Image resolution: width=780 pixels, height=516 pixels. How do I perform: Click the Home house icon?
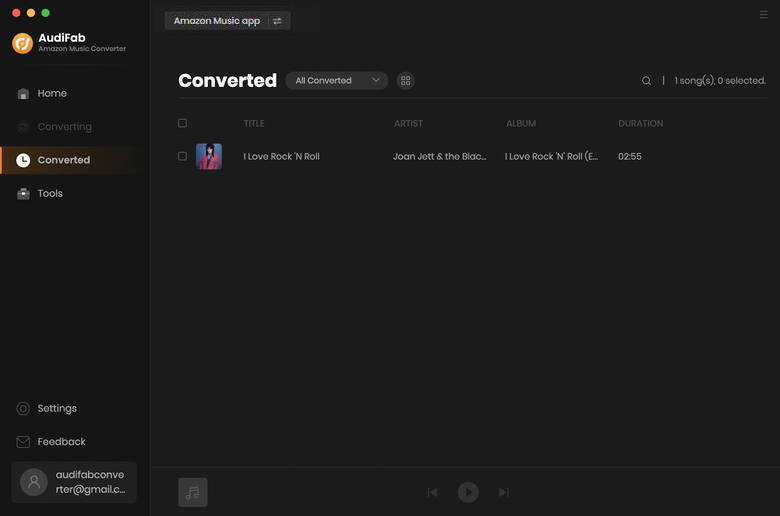pyautogui.click(x=23, y=94)
